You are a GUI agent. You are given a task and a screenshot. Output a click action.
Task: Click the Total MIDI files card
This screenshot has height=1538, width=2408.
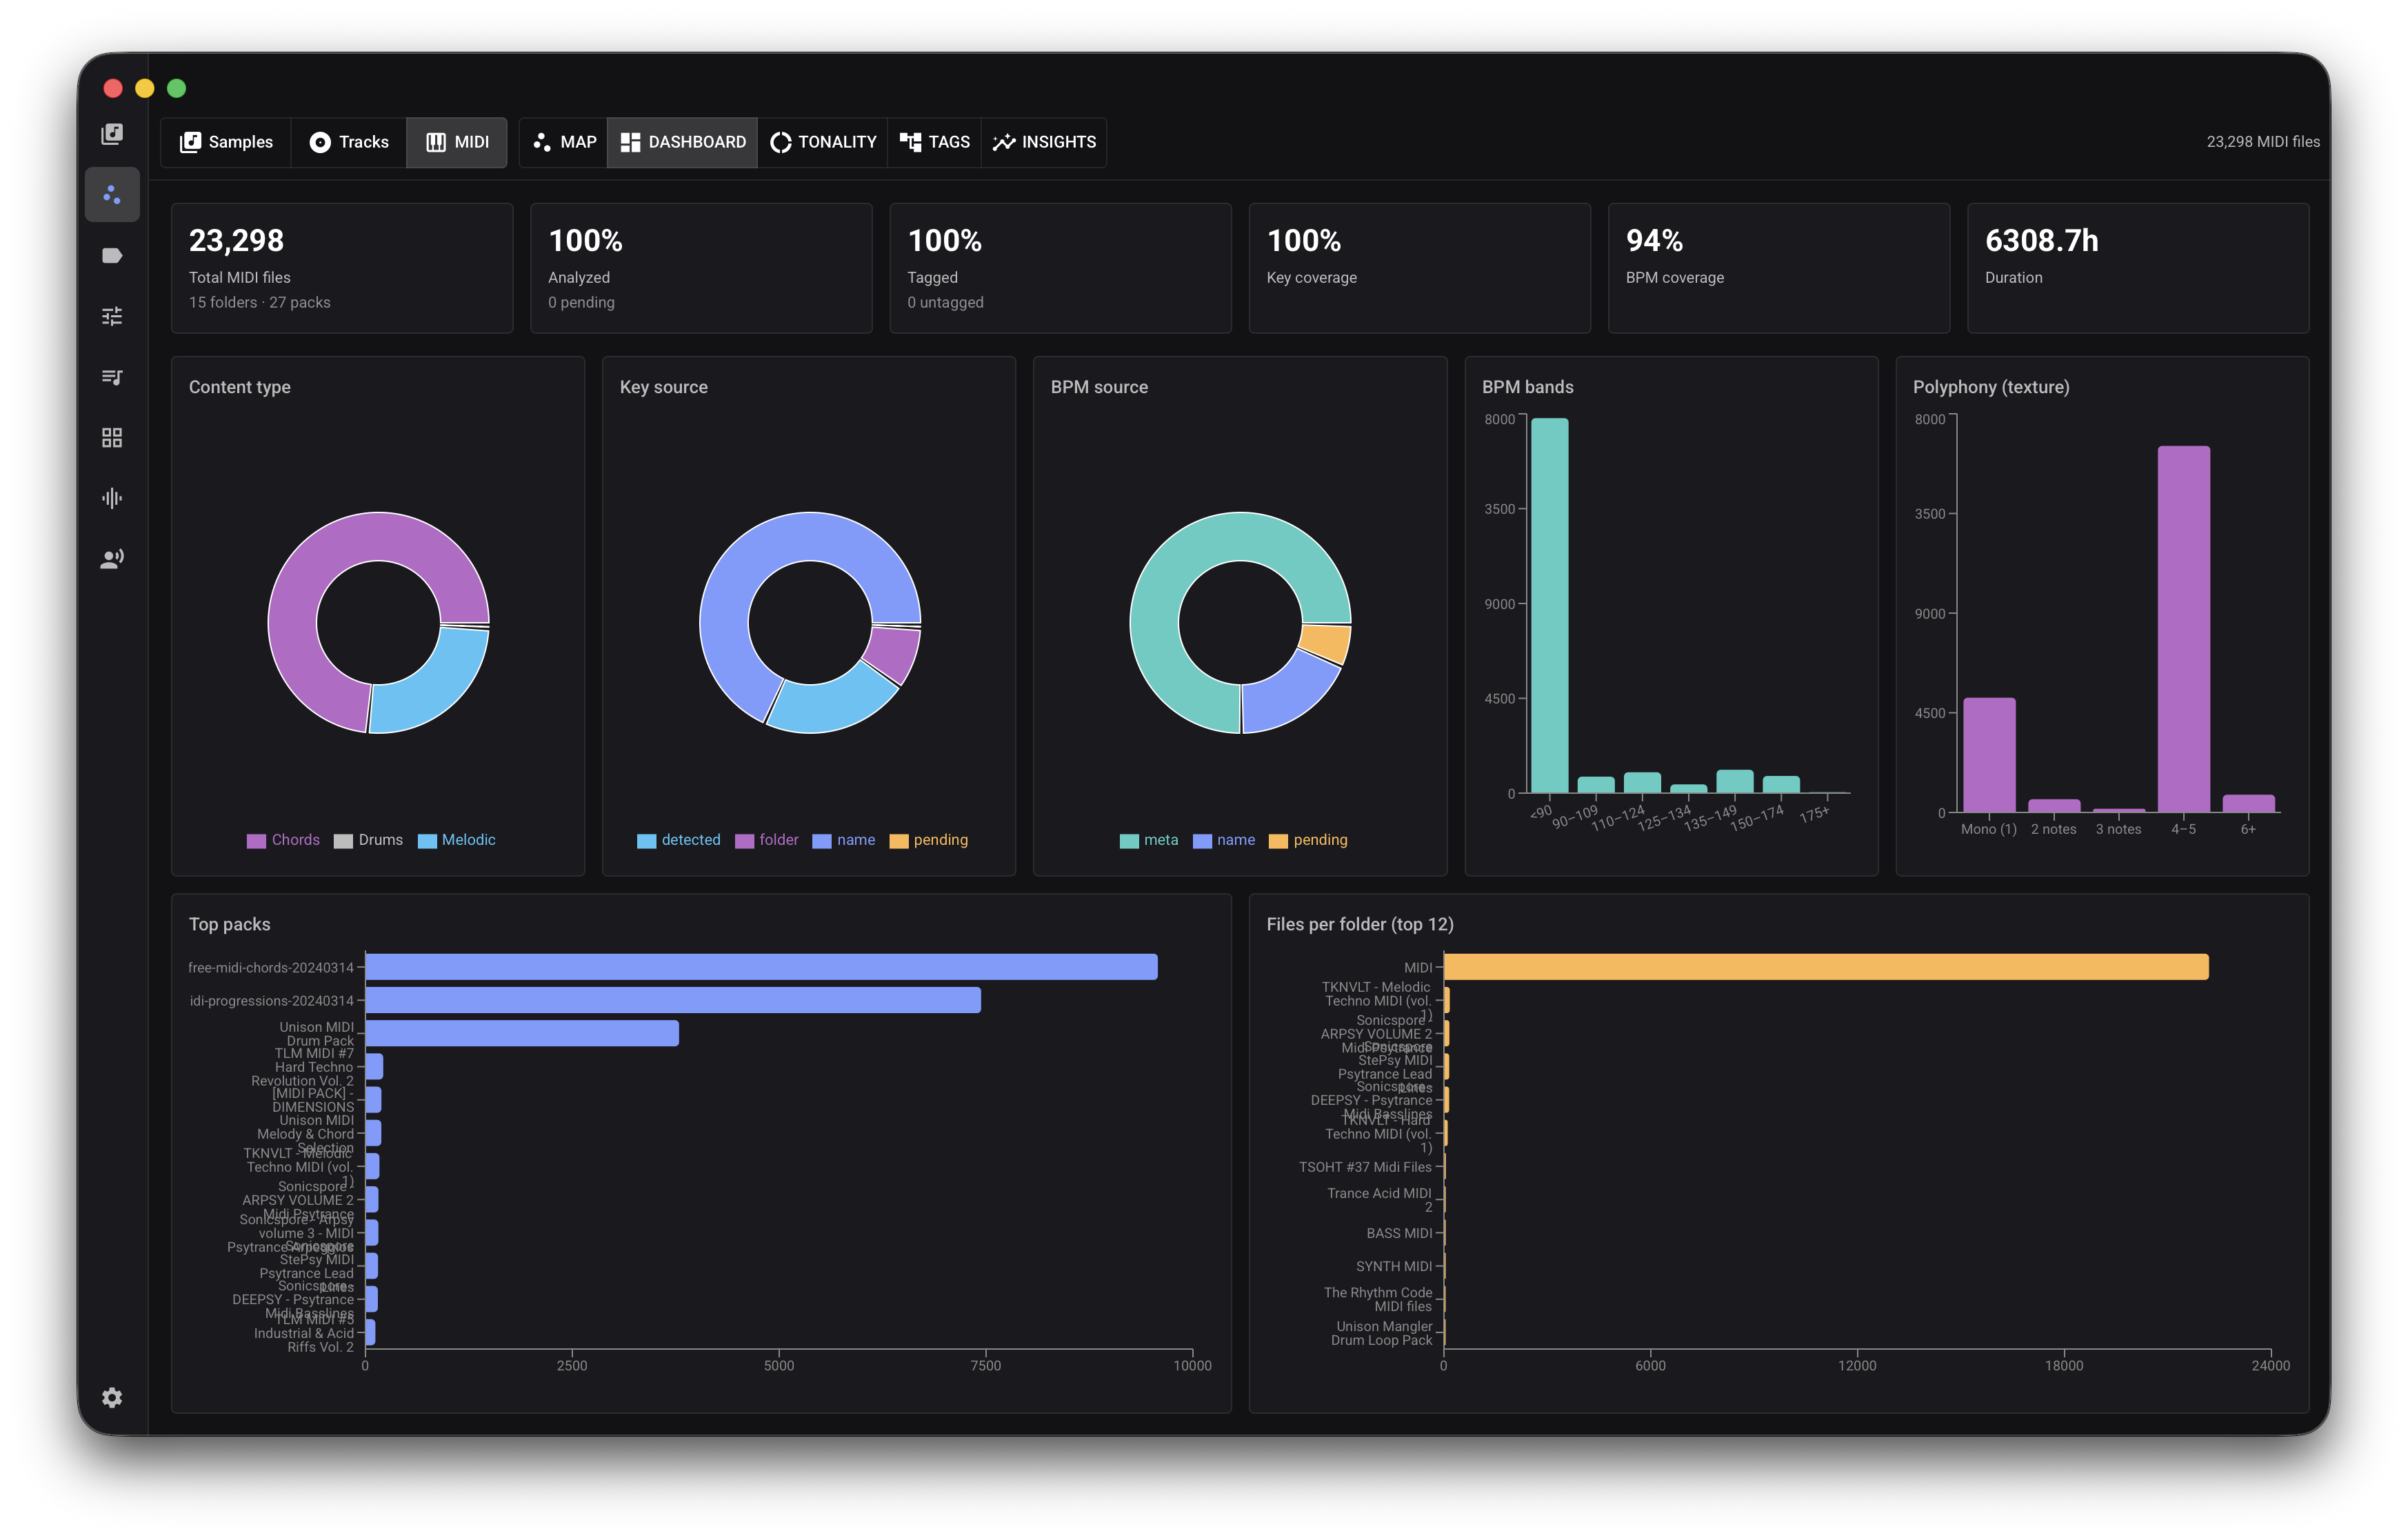(342, 268)
